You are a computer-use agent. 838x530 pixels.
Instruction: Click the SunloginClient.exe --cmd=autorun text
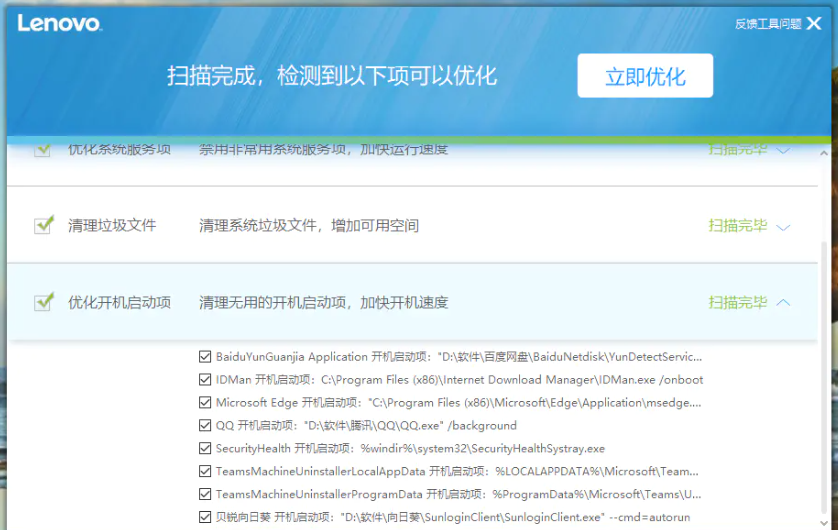pos(515,517)
